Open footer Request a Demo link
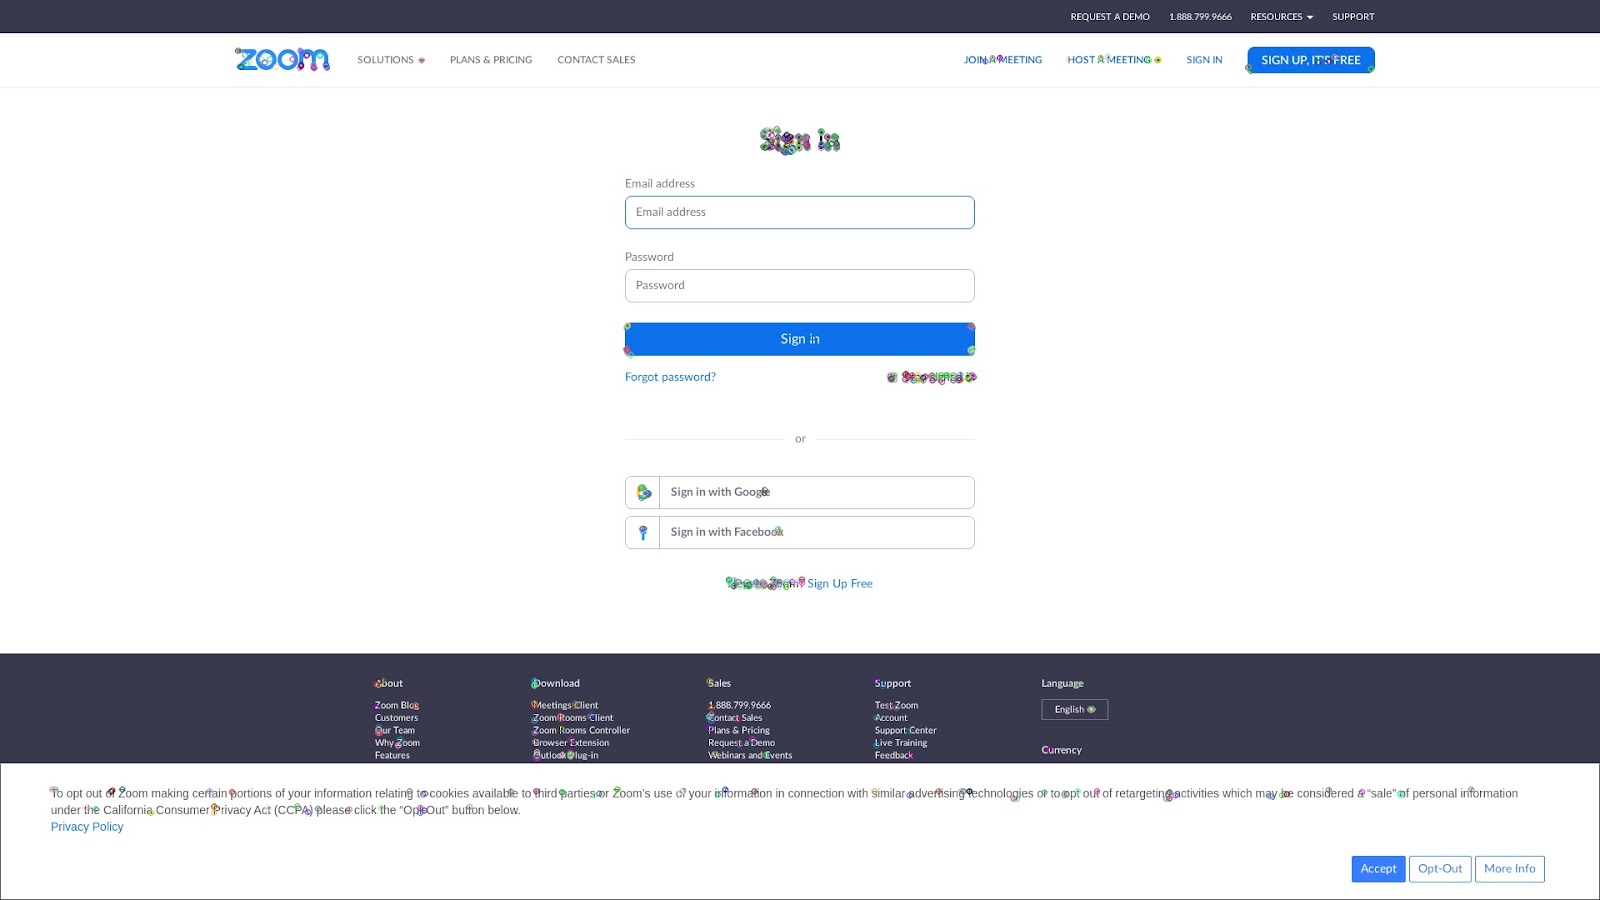This screenshot has height=900, width=1600. [x=741, y=743]
